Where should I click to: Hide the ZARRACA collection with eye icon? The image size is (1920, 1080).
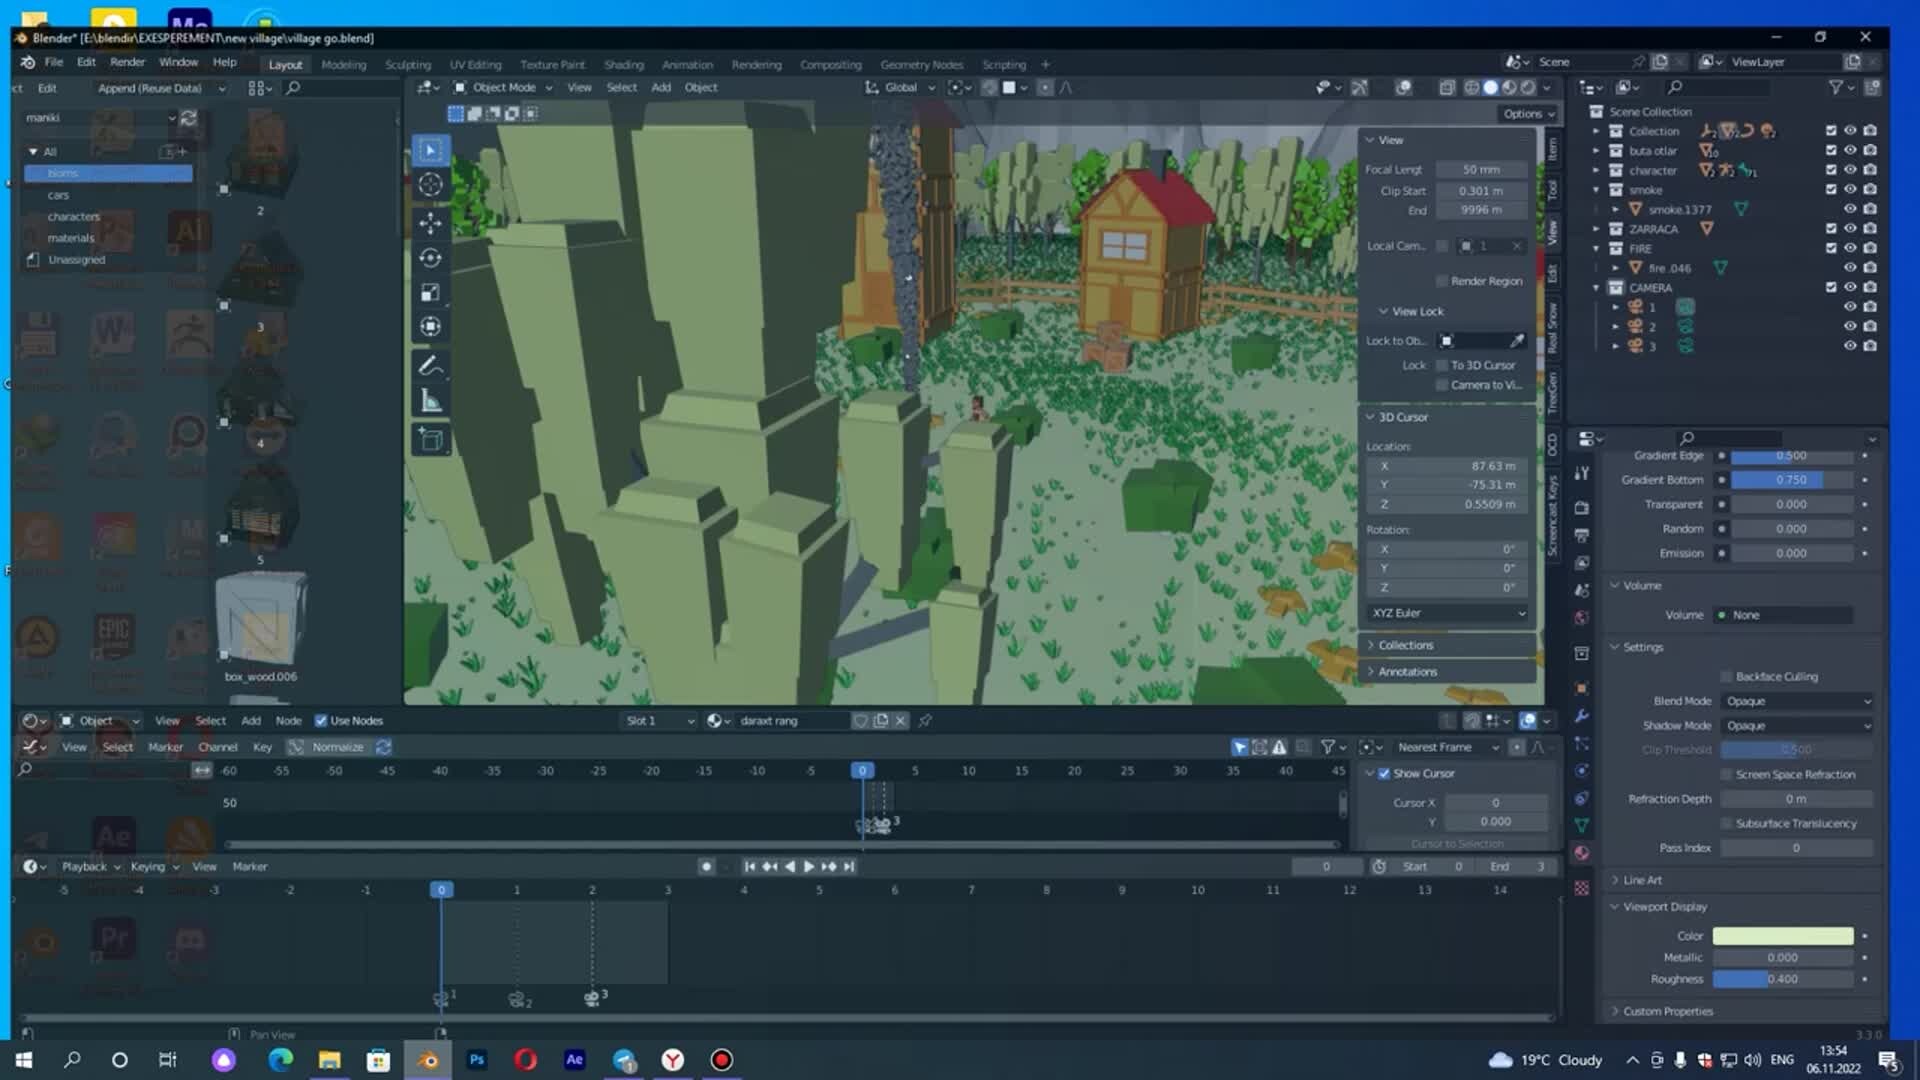pos(1850,229)
